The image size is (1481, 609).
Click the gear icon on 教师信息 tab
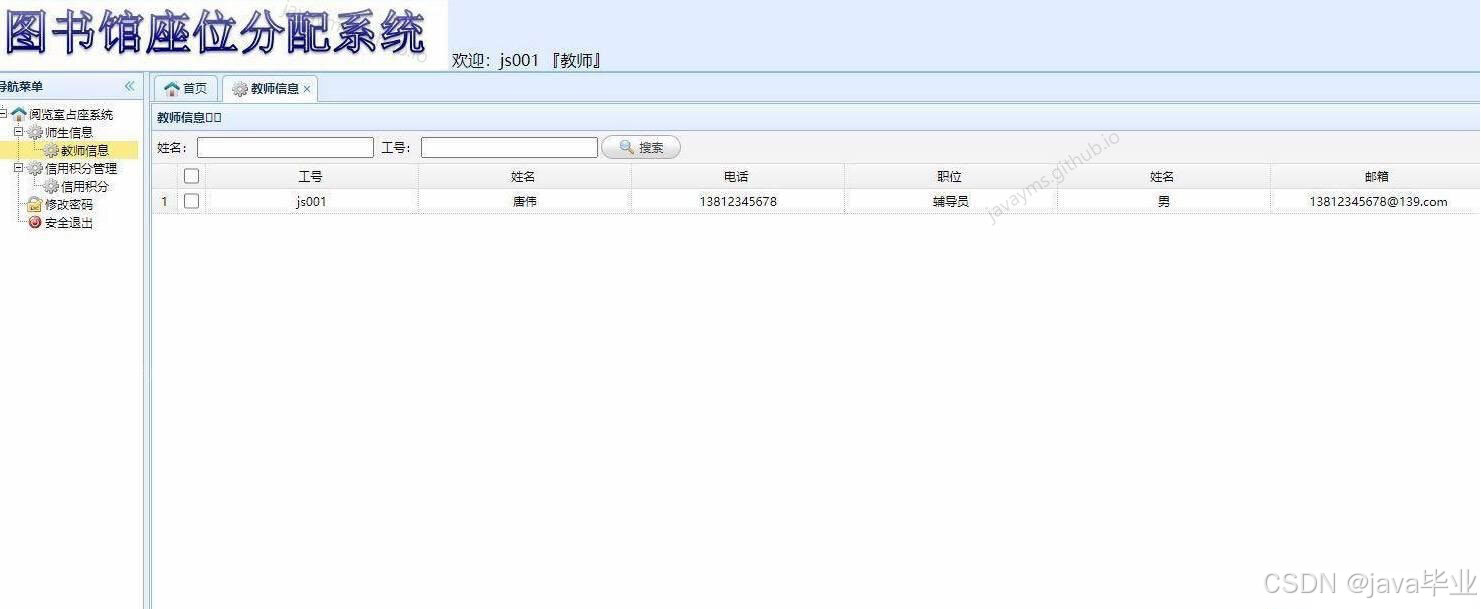(240, 89)
